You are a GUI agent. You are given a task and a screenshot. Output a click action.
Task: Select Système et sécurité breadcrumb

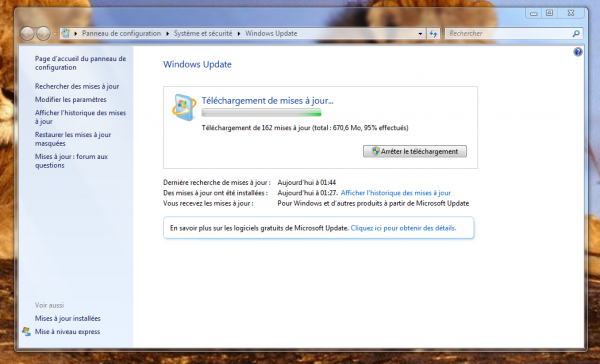click(203, 33)
